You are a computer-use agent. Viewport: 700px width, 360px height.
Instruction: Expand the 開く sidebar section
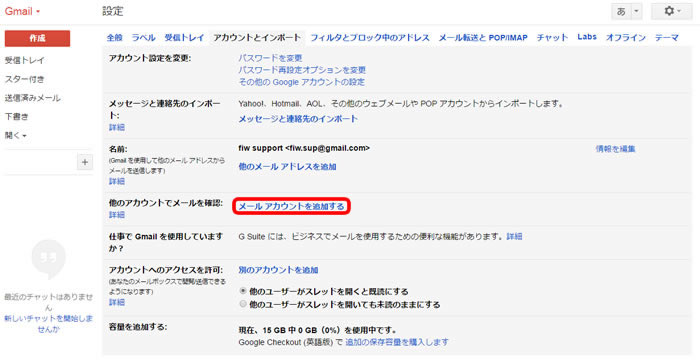(16, 135)
